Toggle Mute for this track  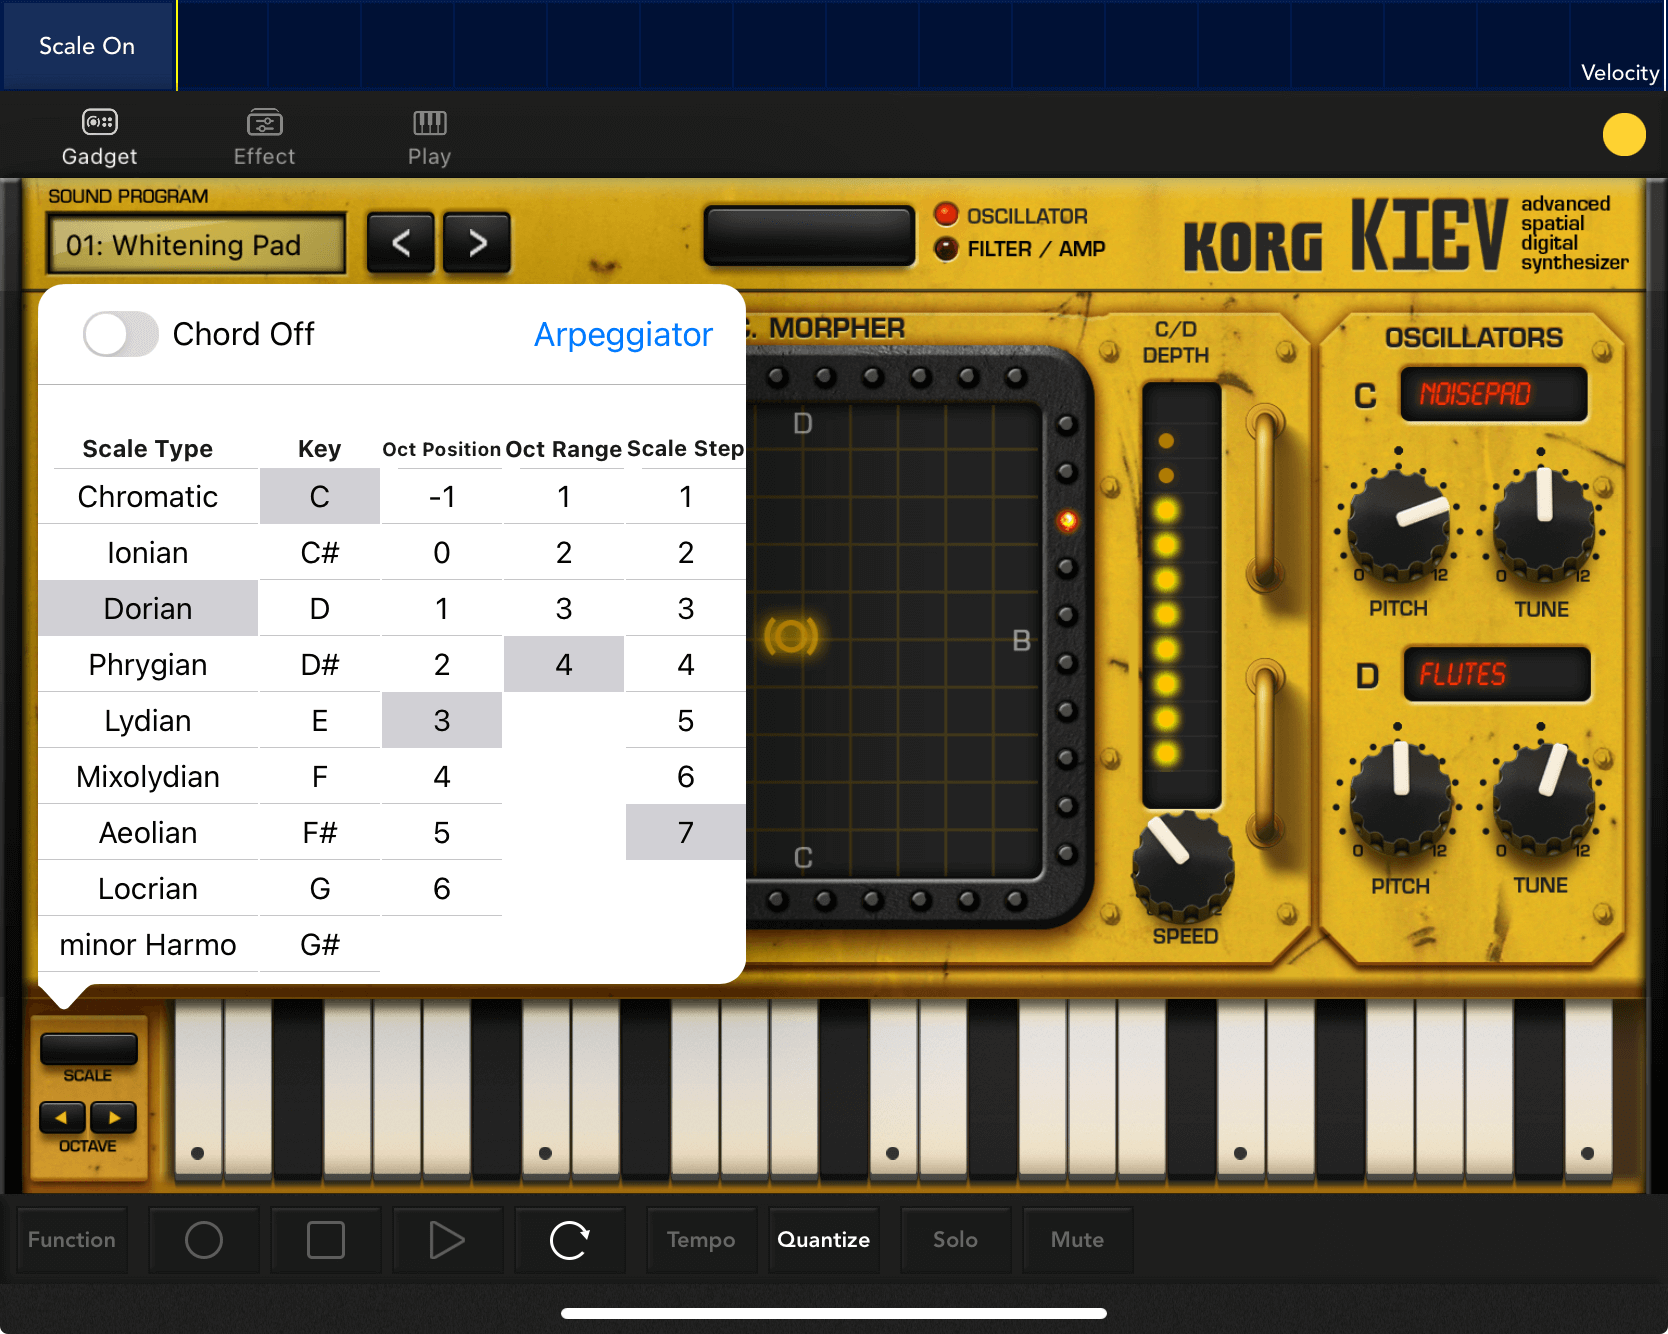tap(1078, 1240)
